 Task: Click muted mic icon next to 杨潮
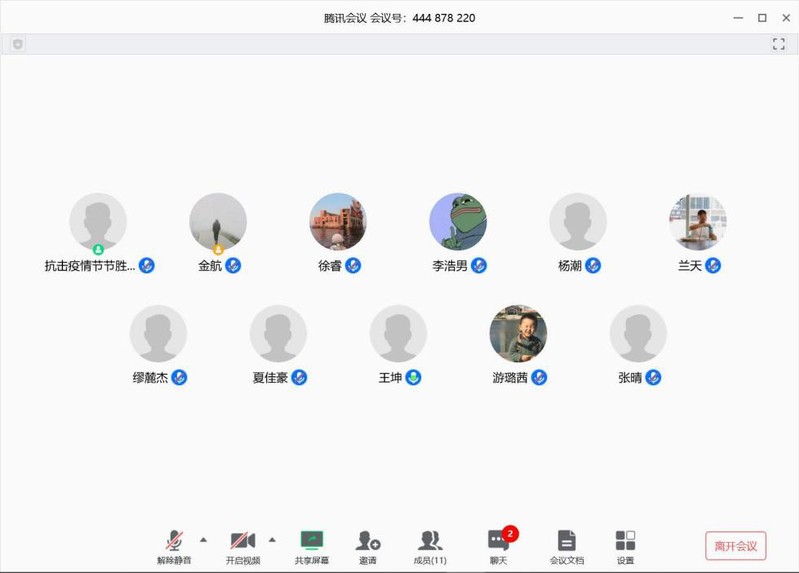point(593,266)
